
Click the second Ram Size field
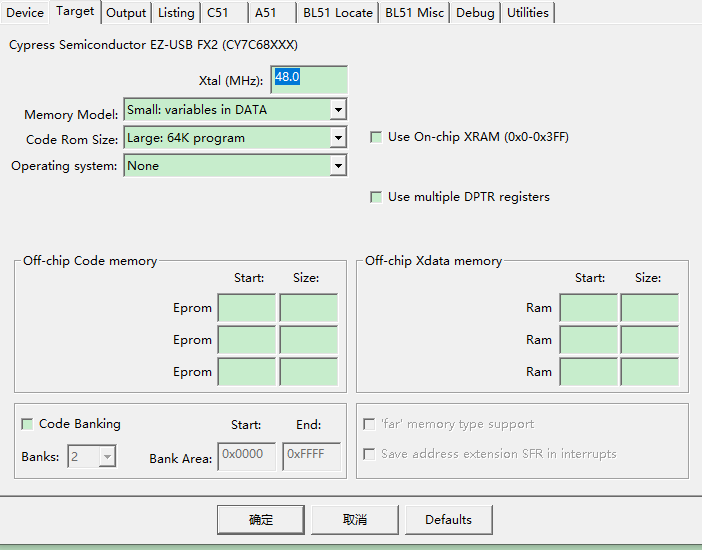pos(650,340)
